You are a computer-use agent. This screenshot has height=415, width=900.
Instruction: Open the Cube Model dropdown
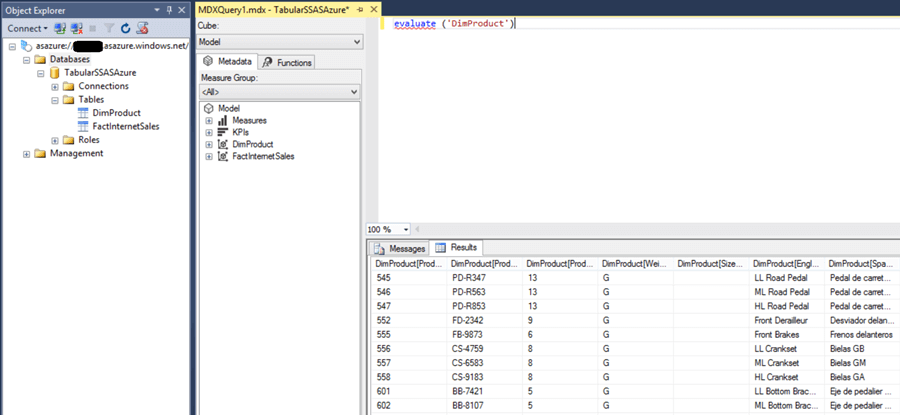tap(356, 42)
